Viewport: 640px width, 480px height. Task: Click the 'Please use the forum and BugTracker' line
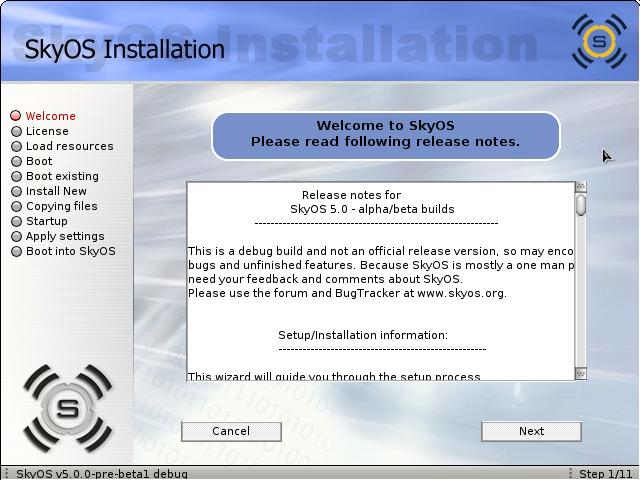[x=347, y=293]
